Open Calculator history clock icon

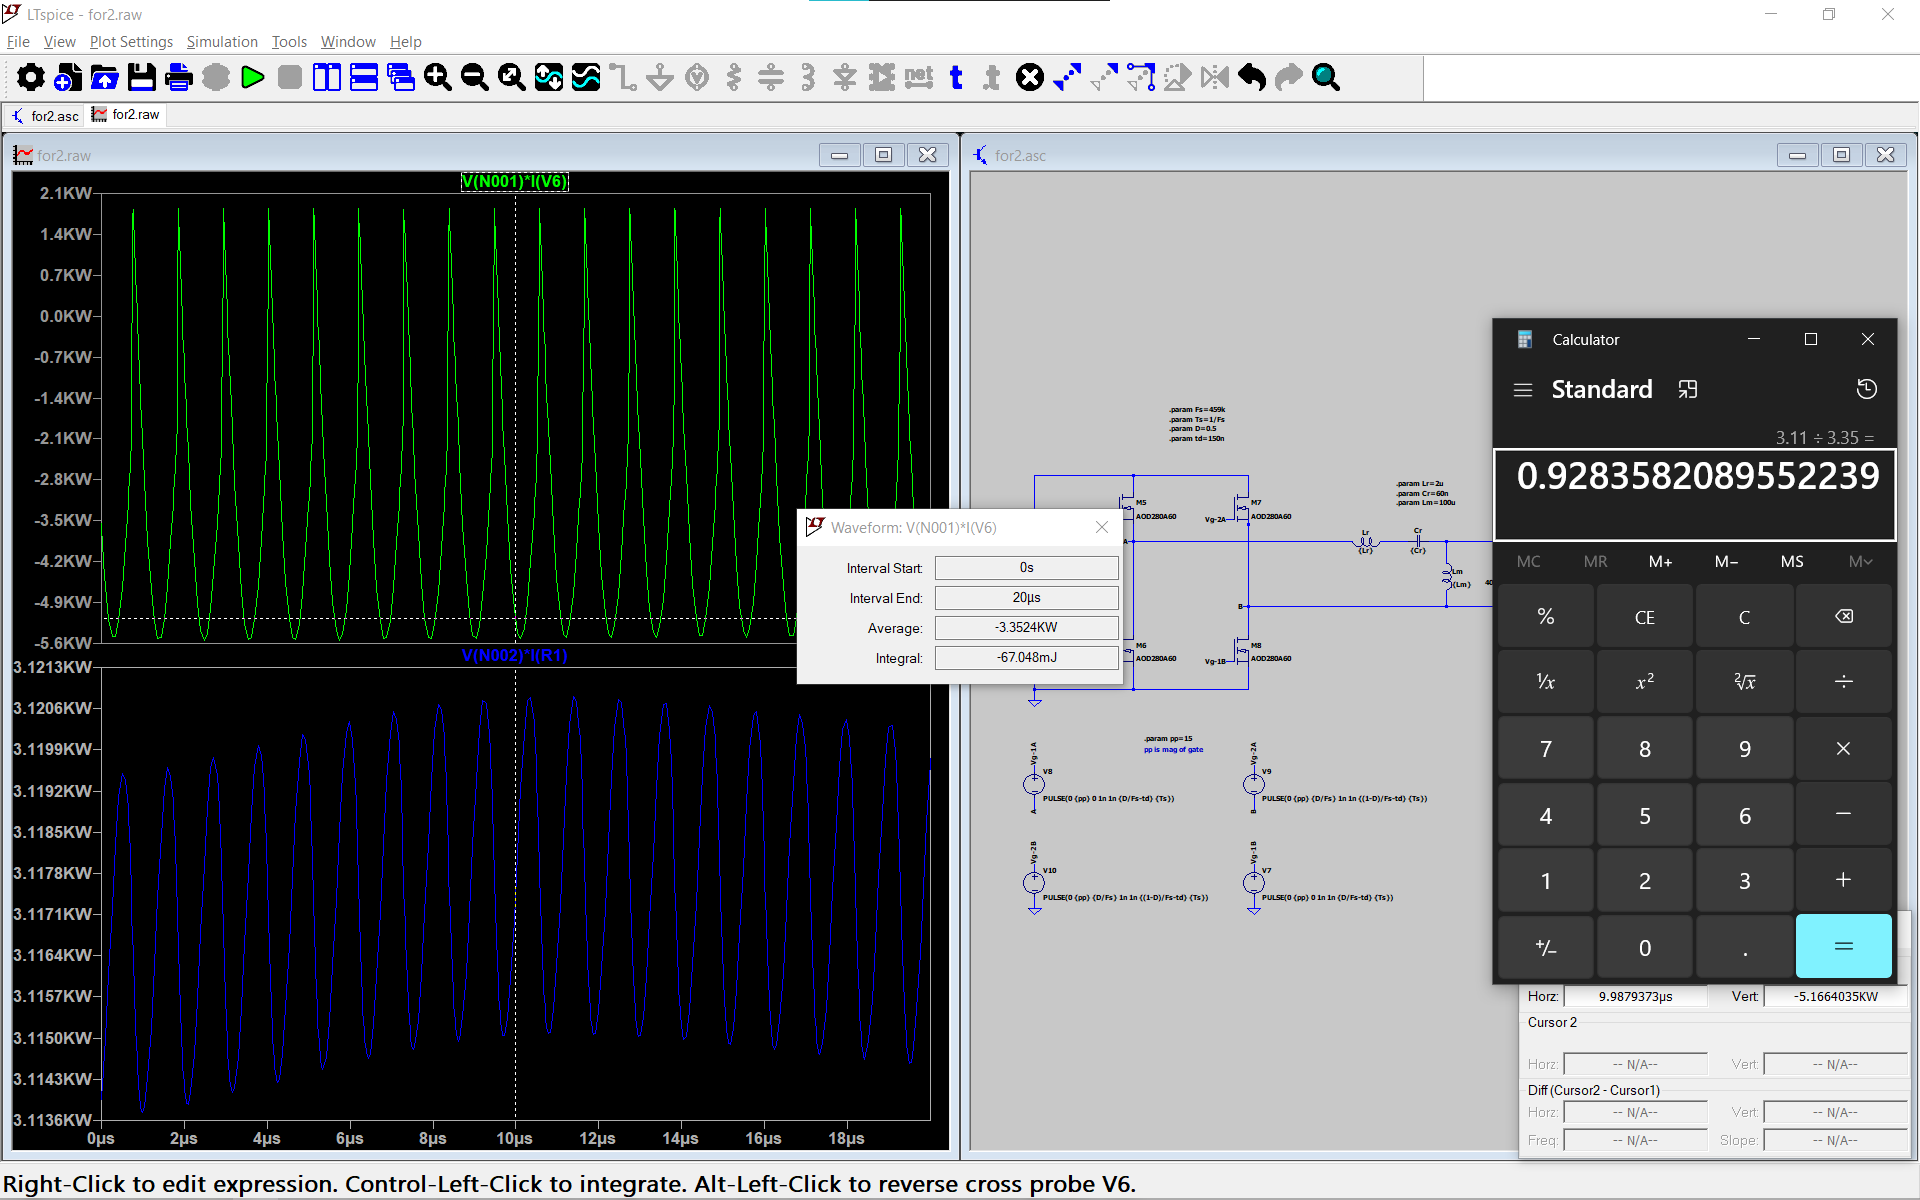[1866, 389]
